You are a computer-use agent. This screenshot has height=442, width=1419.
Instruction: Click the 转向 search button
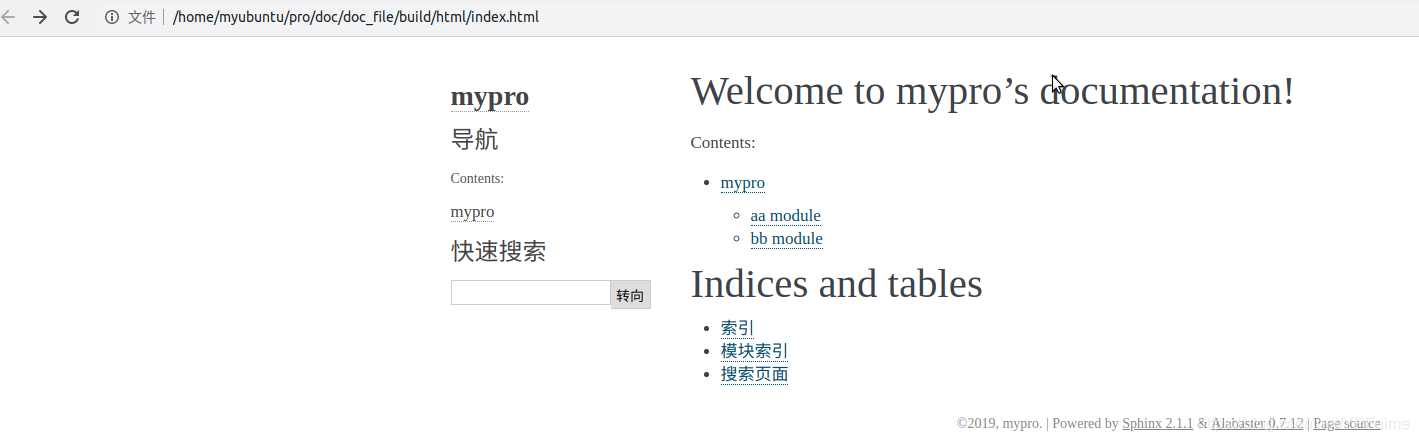pos(631,295)
